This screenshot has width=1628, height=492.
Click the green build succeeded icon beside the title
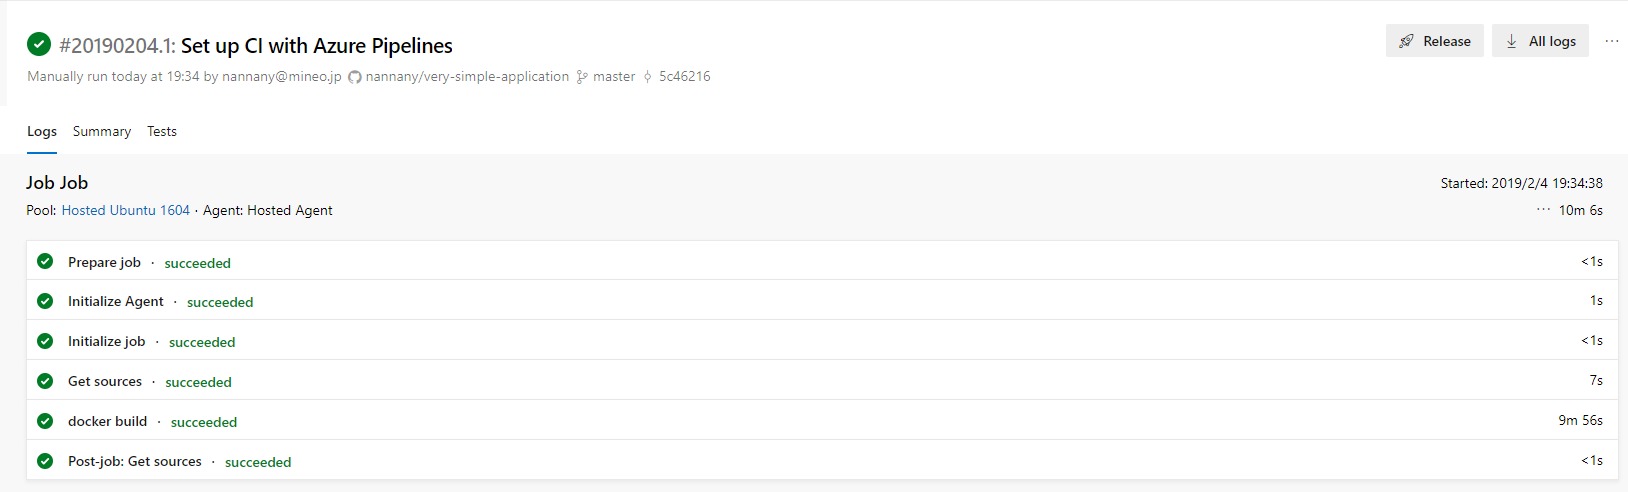click(39, 44)
